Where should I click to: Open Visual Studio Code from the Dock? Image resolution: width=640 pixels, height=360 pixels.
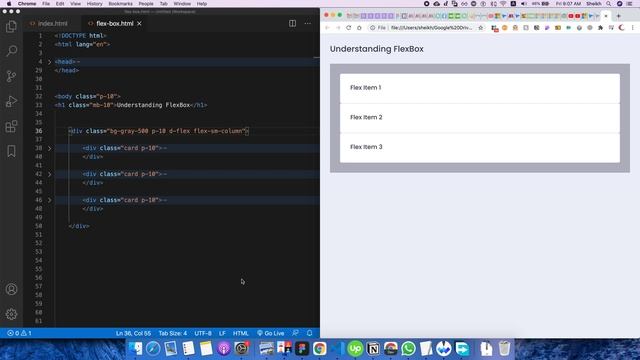[x=338, y=349]
